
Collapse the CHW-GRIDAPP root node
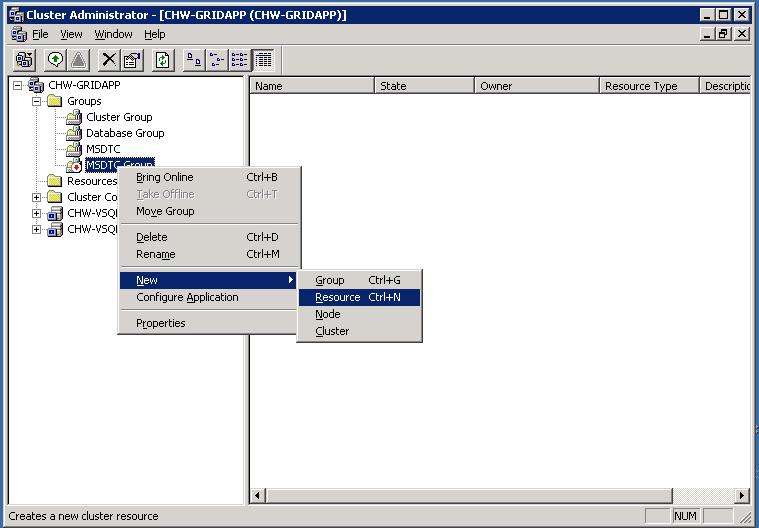17,86
